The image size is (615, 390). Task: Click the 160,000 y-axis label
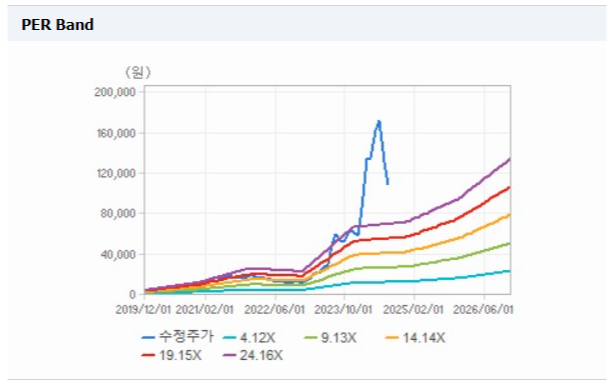pyautogui.click(x=116, y=133)
